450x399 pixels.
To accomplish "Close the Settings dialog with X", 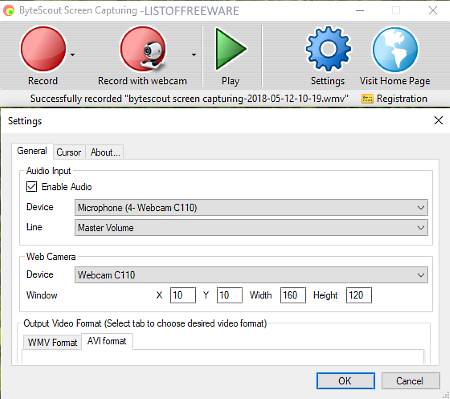I will pyautogui.click(x=439, y=120).
